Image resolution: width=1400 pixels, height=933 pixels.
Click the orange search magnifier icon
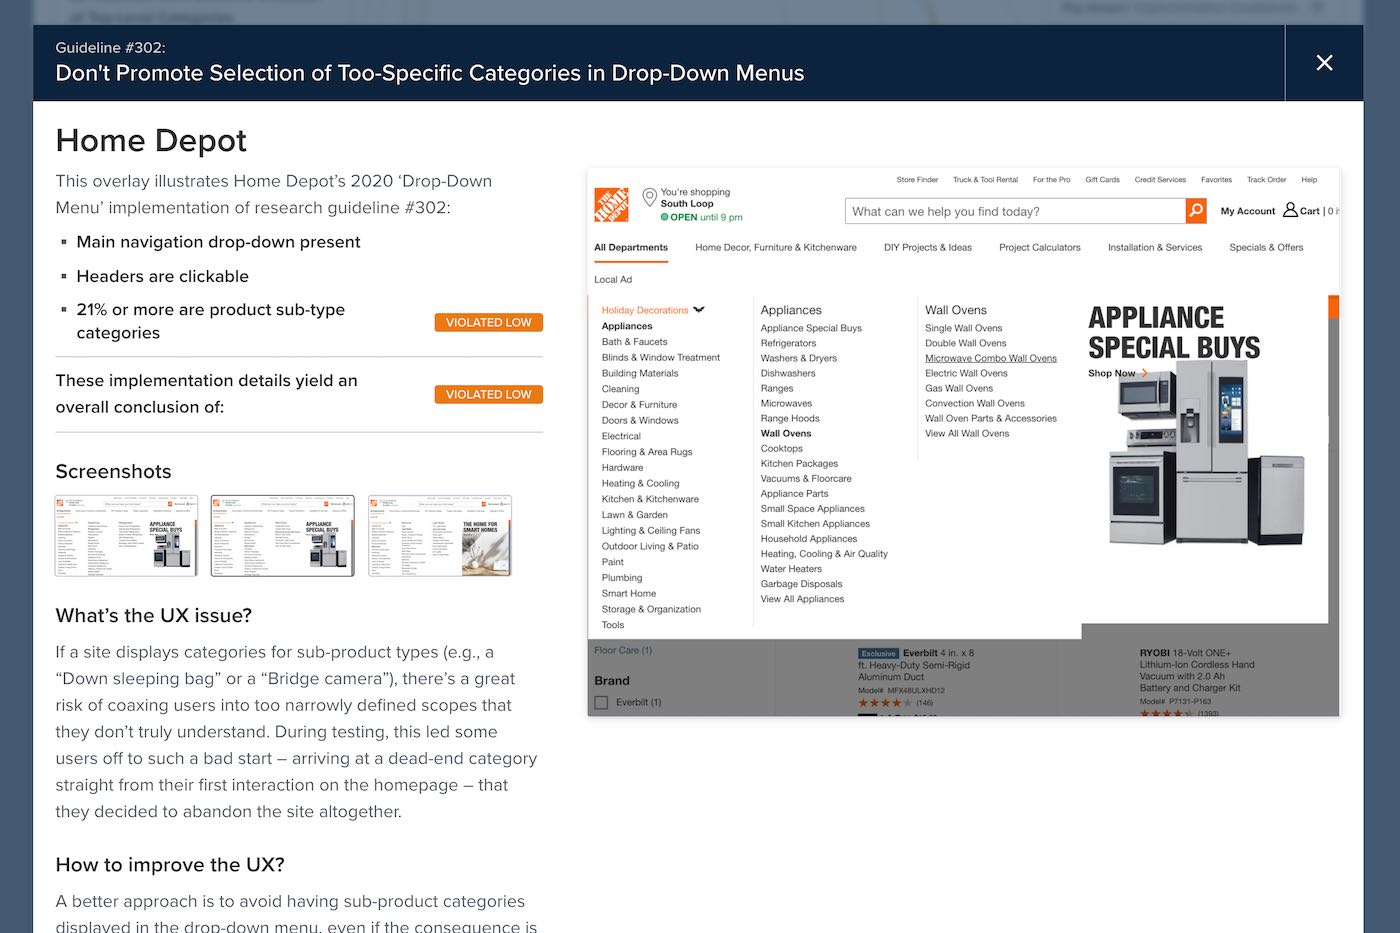[x=1195, y=211]
